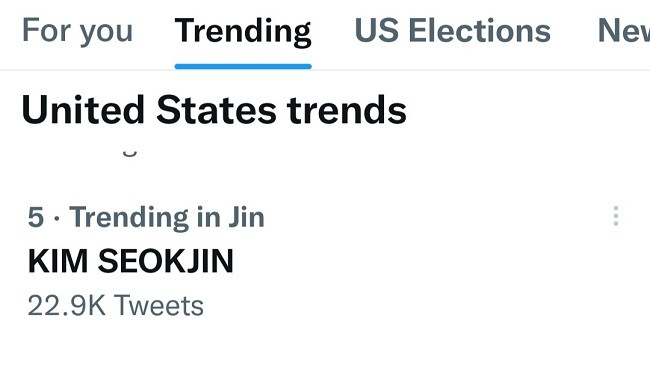
Task: Click the small curved mark below heading
Action: pyautogui.click(x=130, y=154)
